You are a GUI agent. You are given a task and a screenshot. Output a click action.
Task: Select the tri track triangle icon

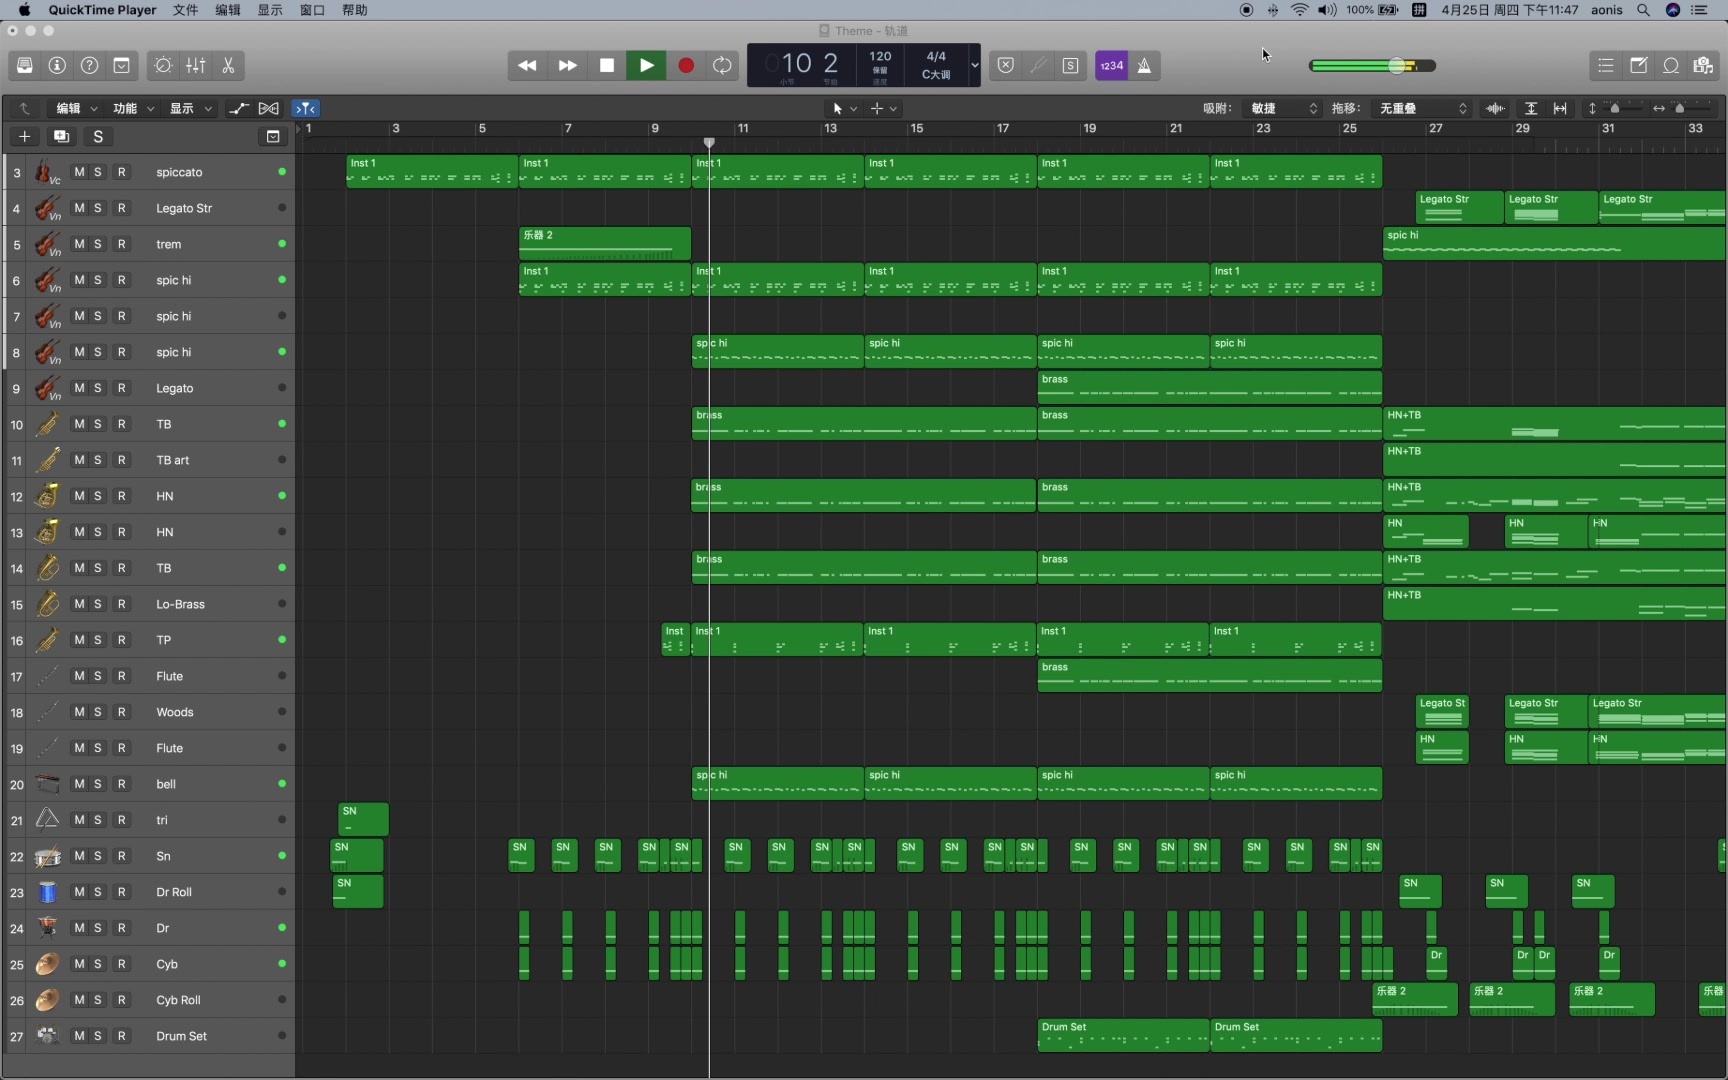point(47,820)
